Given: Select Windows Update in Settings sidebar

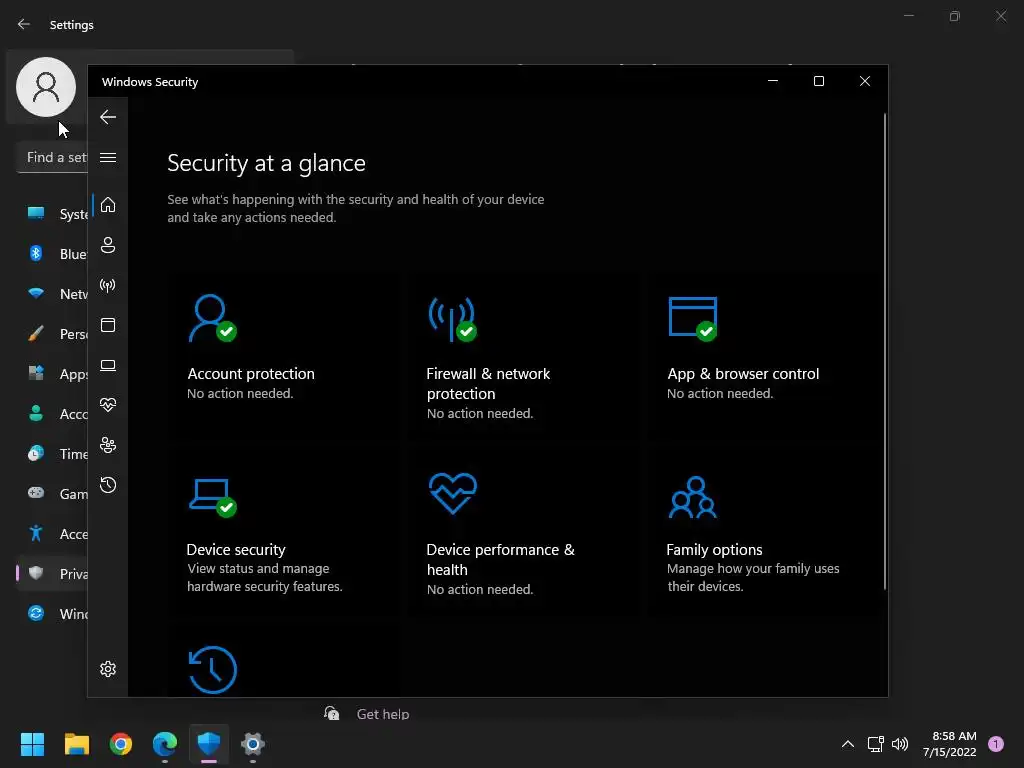Looking at the screenshot, I should 52,614.
